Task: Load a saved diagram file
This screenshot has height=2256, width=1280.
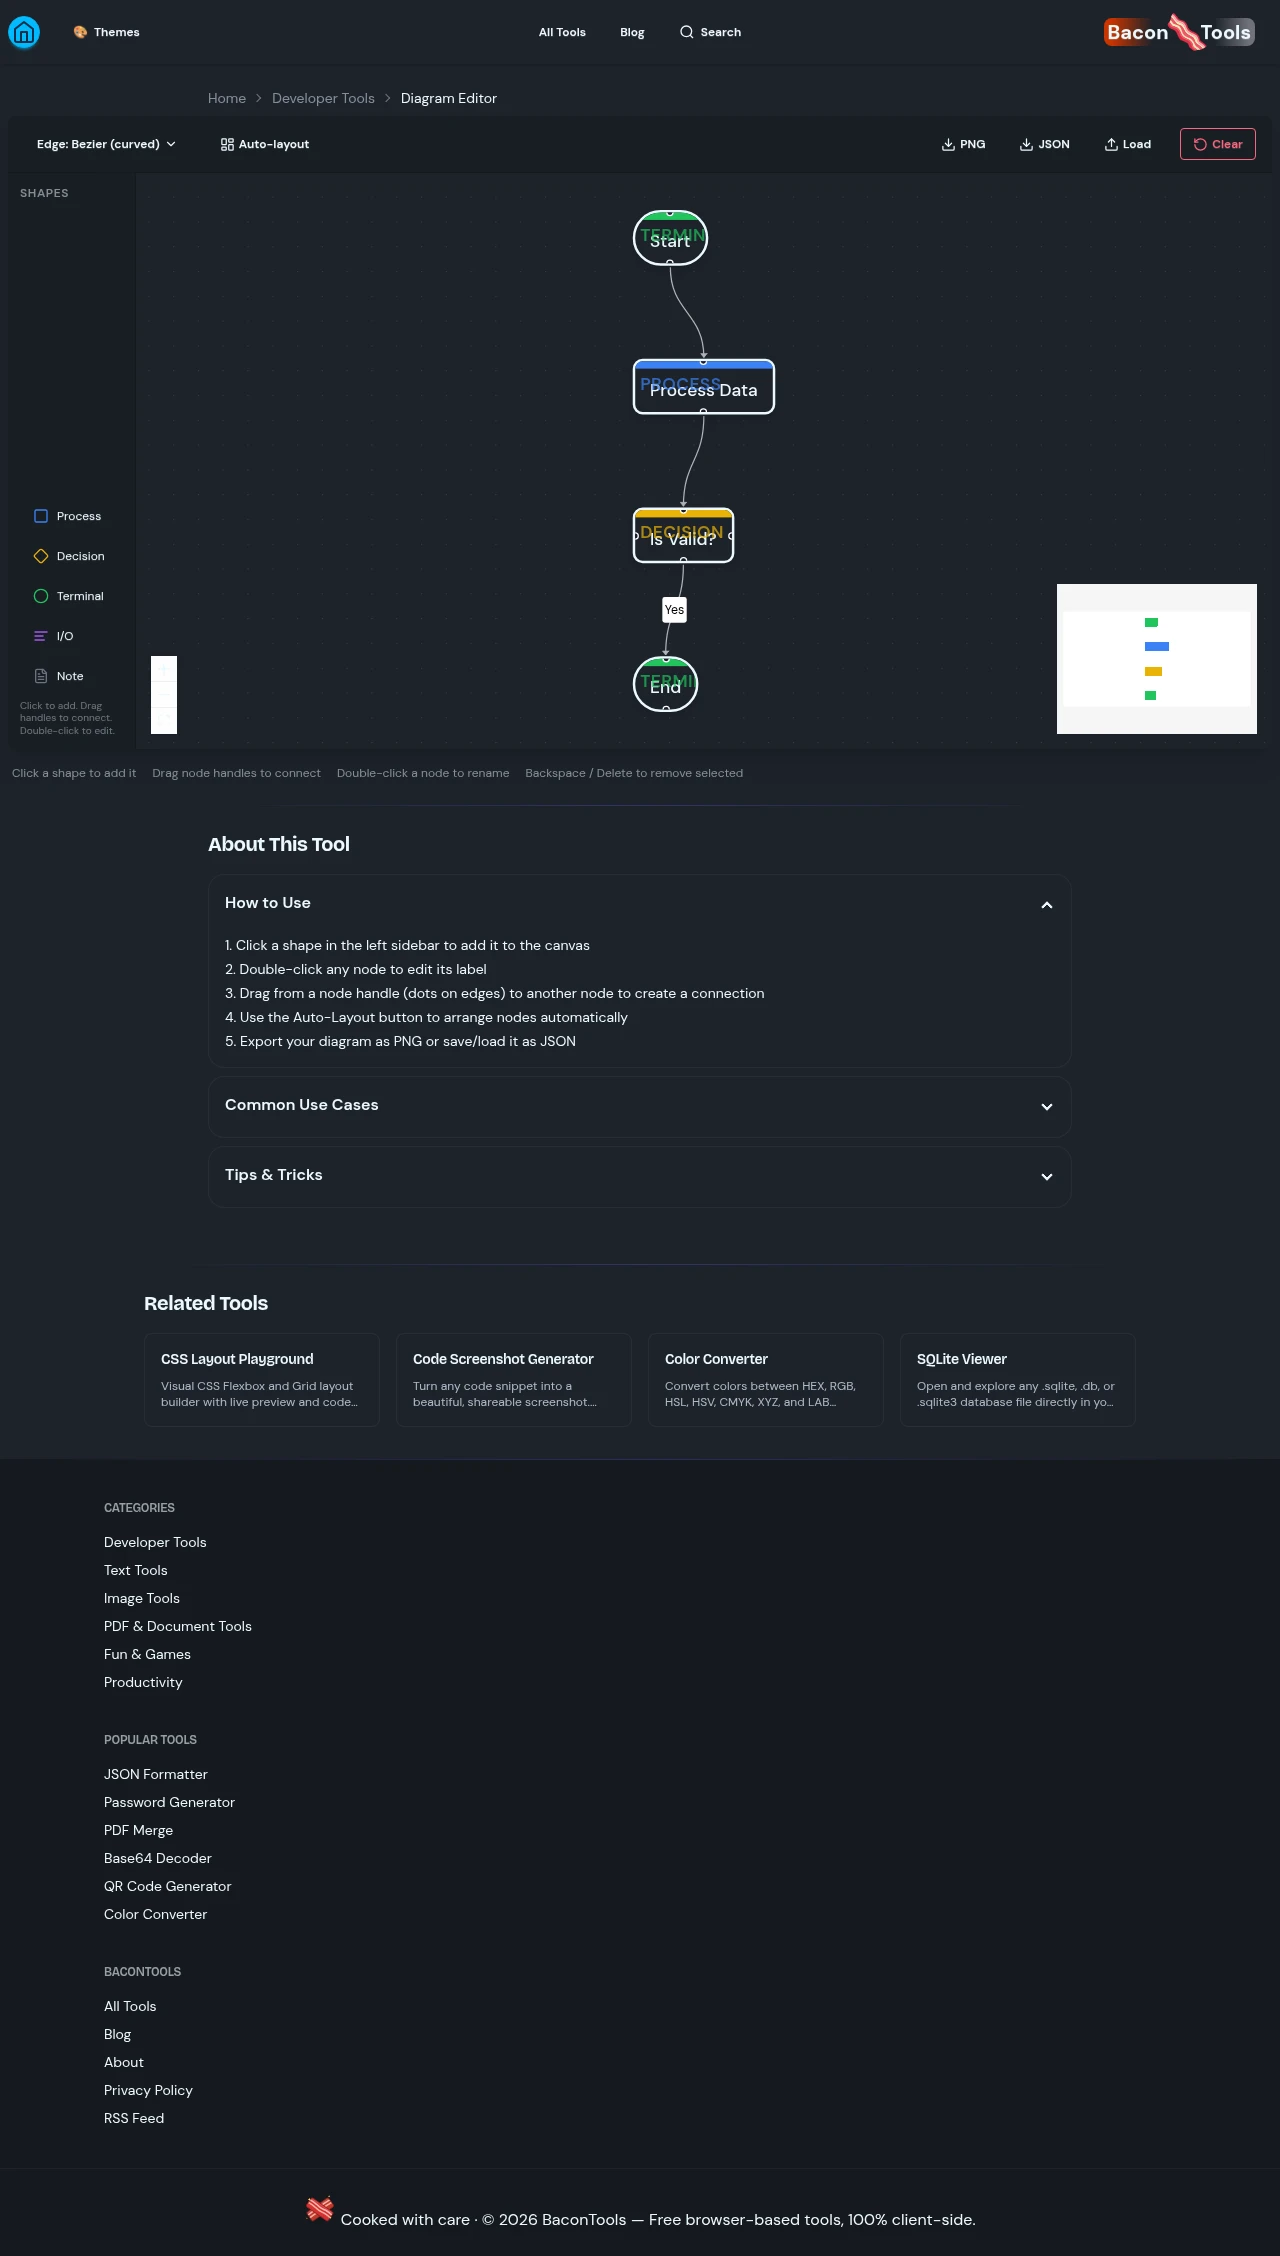Action: (1127, 144)
